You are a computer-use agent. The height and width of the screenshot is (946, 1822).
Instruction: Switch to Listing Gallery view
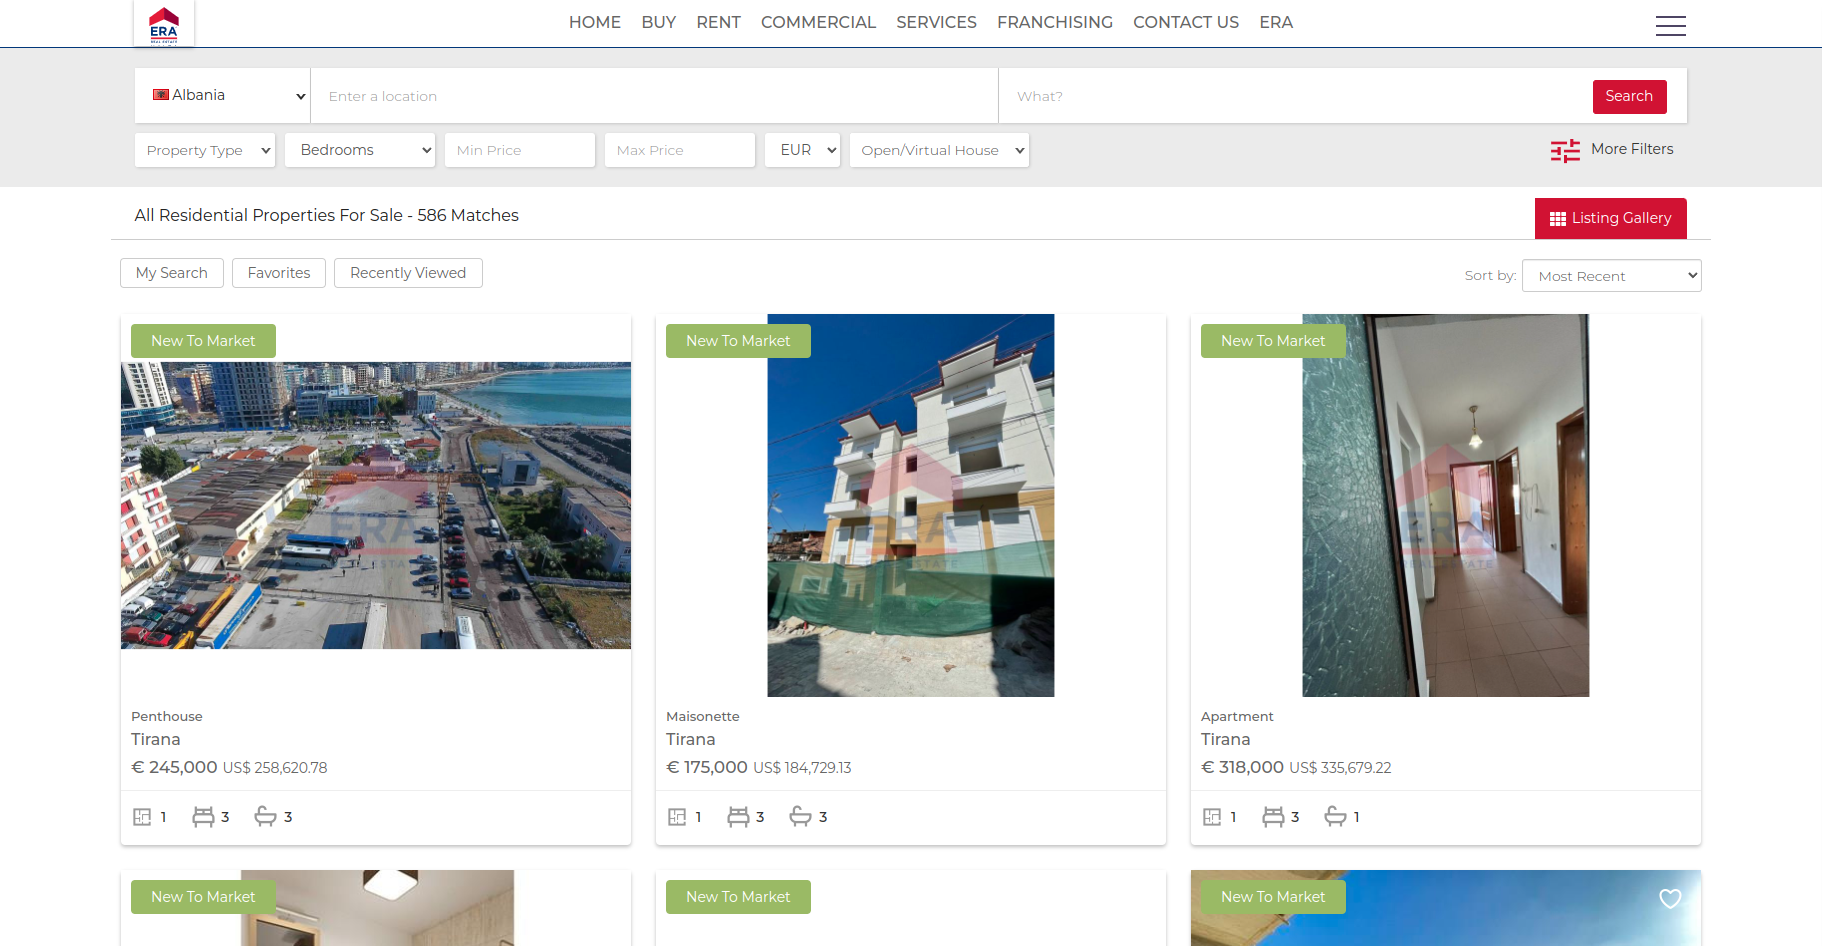point(1610,218)
